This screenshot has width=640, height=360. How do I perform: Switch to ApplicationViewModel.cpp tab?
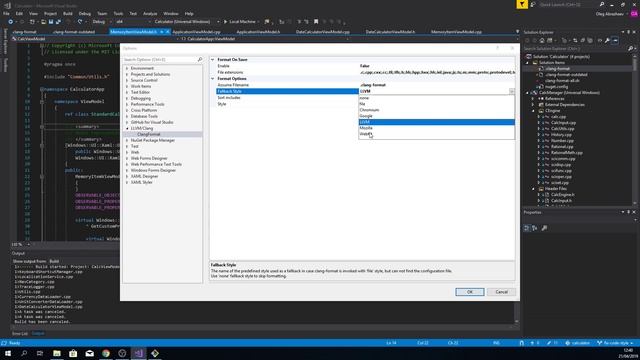point(196,31)
